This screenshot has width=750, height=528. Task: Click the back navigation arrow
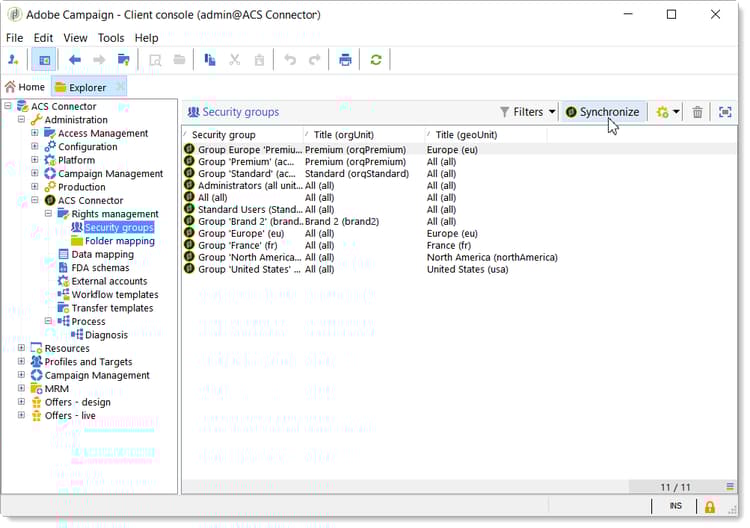pos(75,60)
